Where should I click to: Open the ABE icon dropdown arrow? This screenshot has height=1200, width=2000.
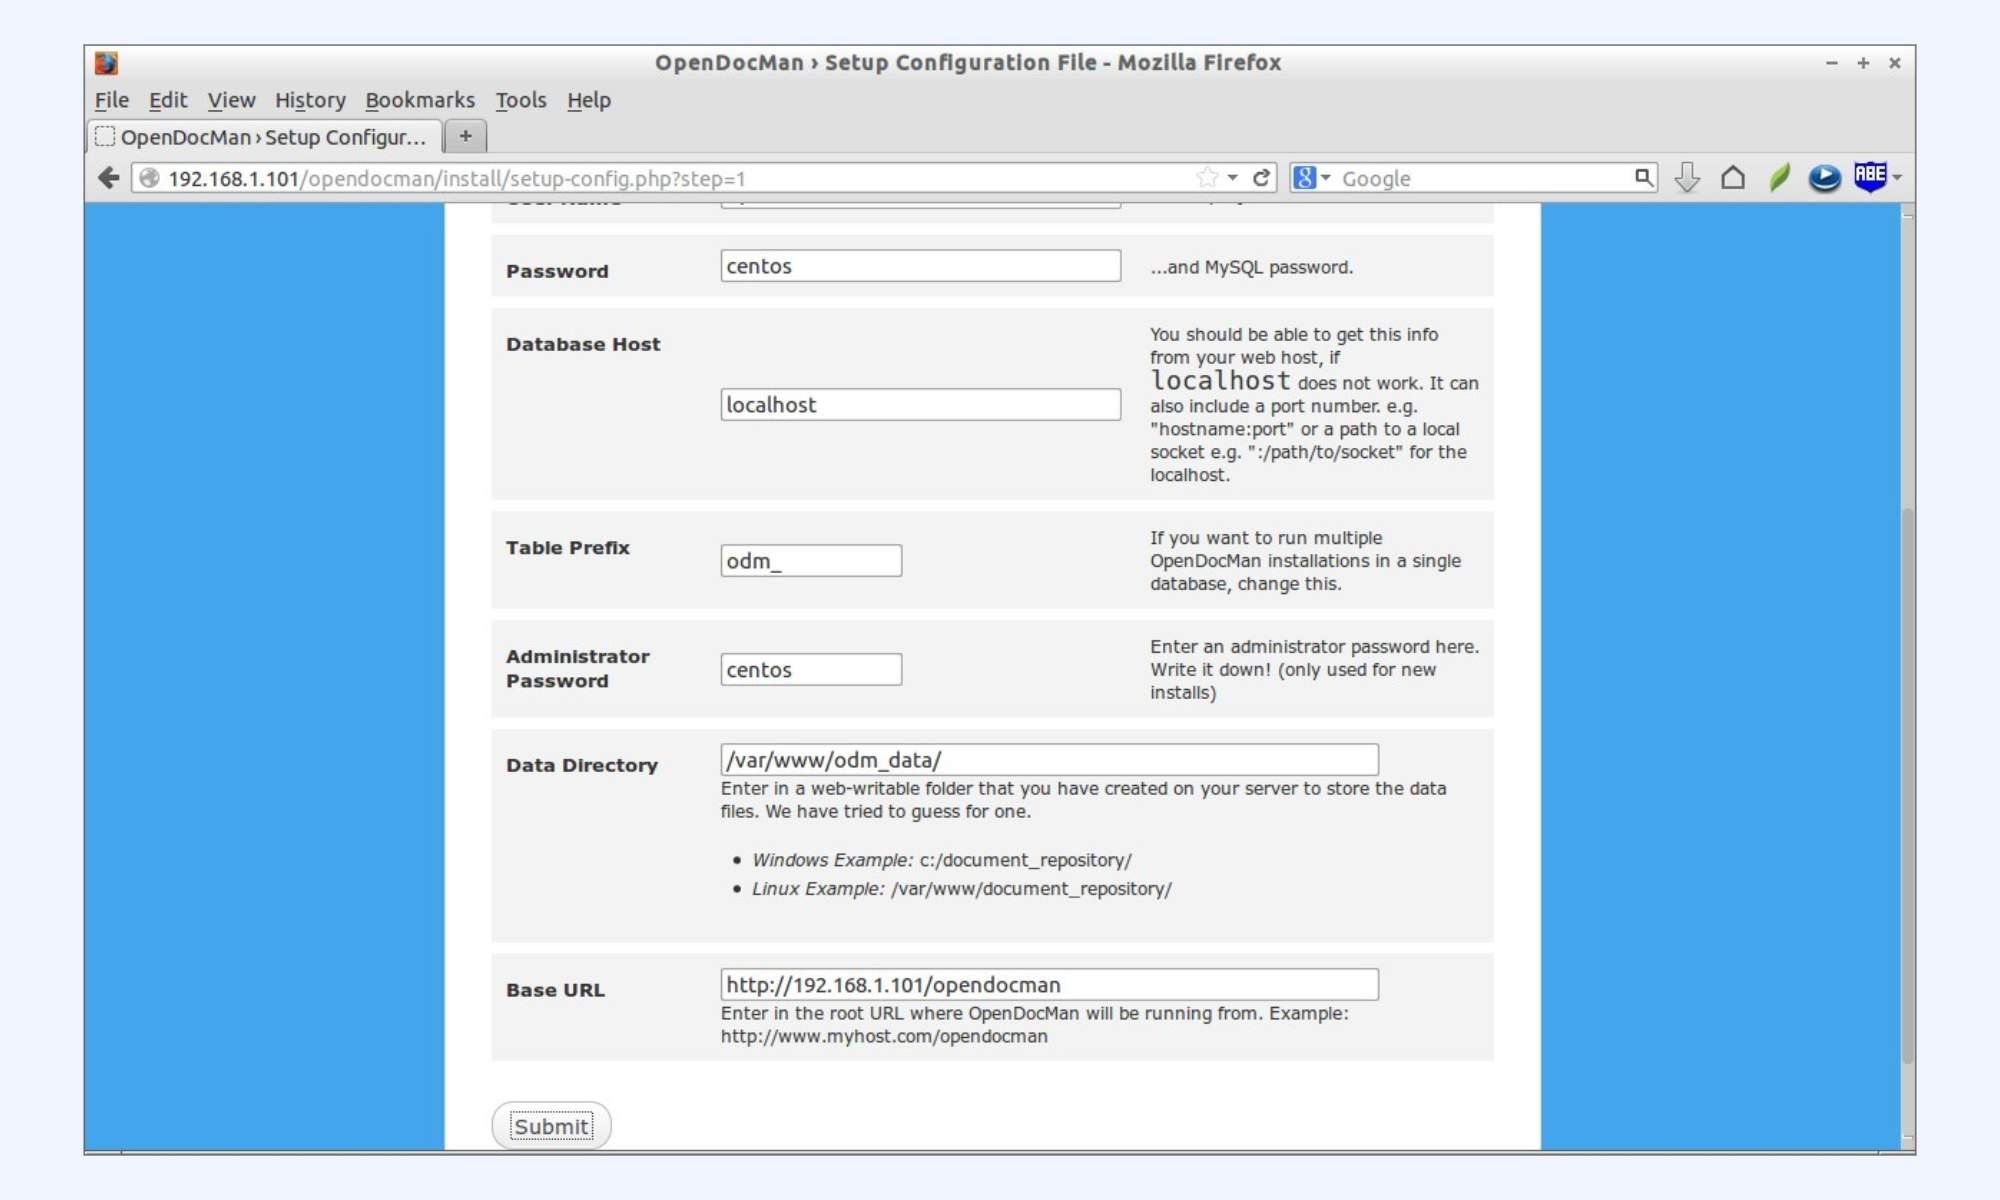(x=1897, y=178)
